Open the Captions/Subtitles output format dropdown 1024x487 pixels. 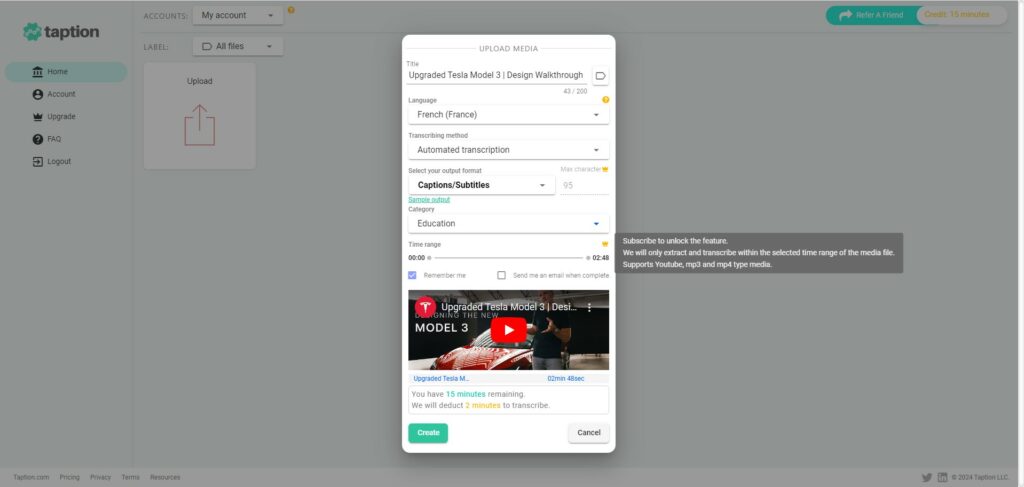tap(481, 185)
